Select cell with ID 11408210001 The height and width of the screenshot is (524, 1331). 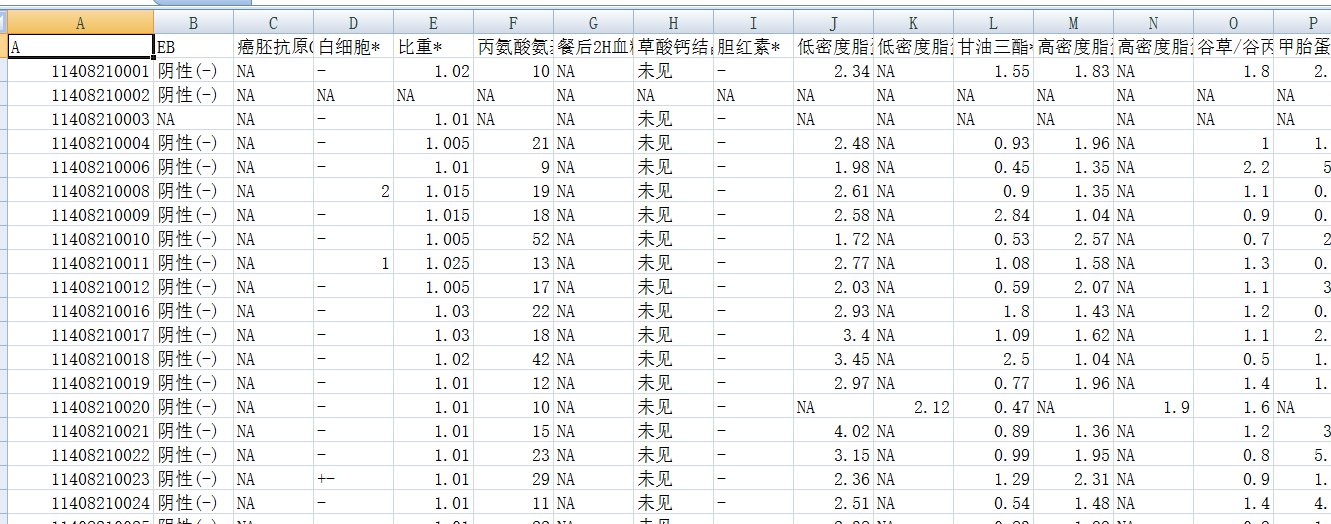[80, 71]
